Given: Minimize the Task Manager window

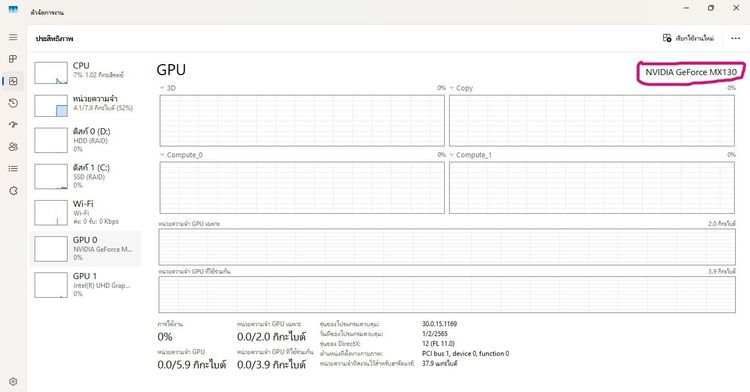Looking at the screenshot, I should point(687,8).
